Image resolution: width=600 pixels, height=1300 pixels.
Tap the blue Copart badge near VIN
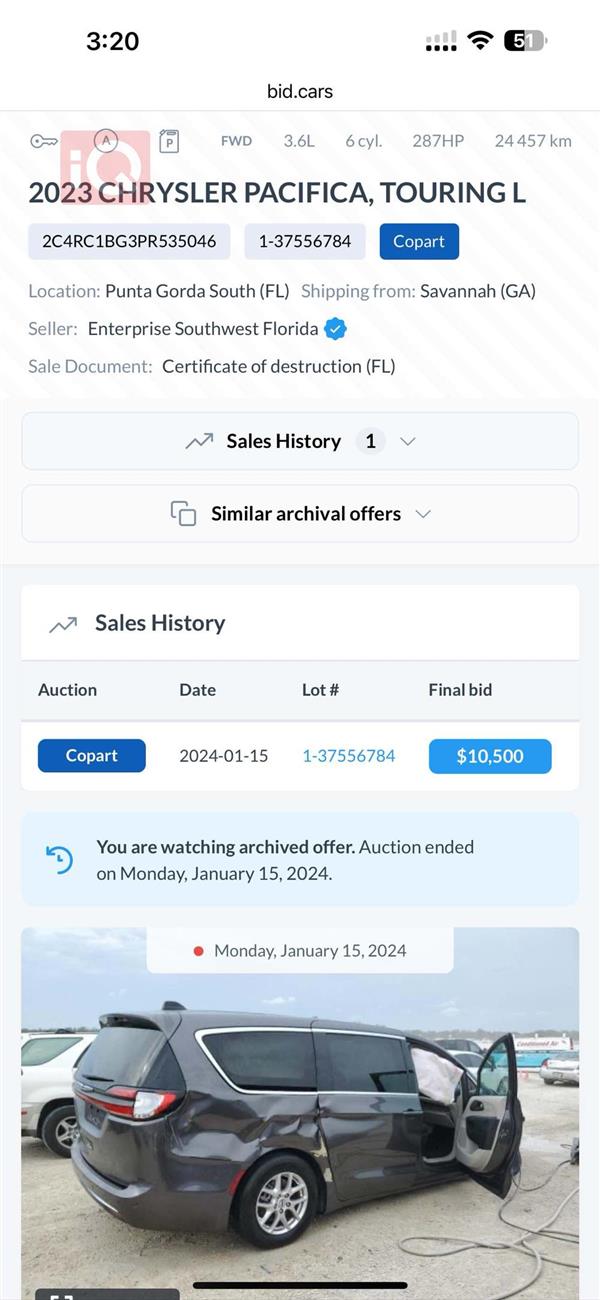click(x=419, y=241)
